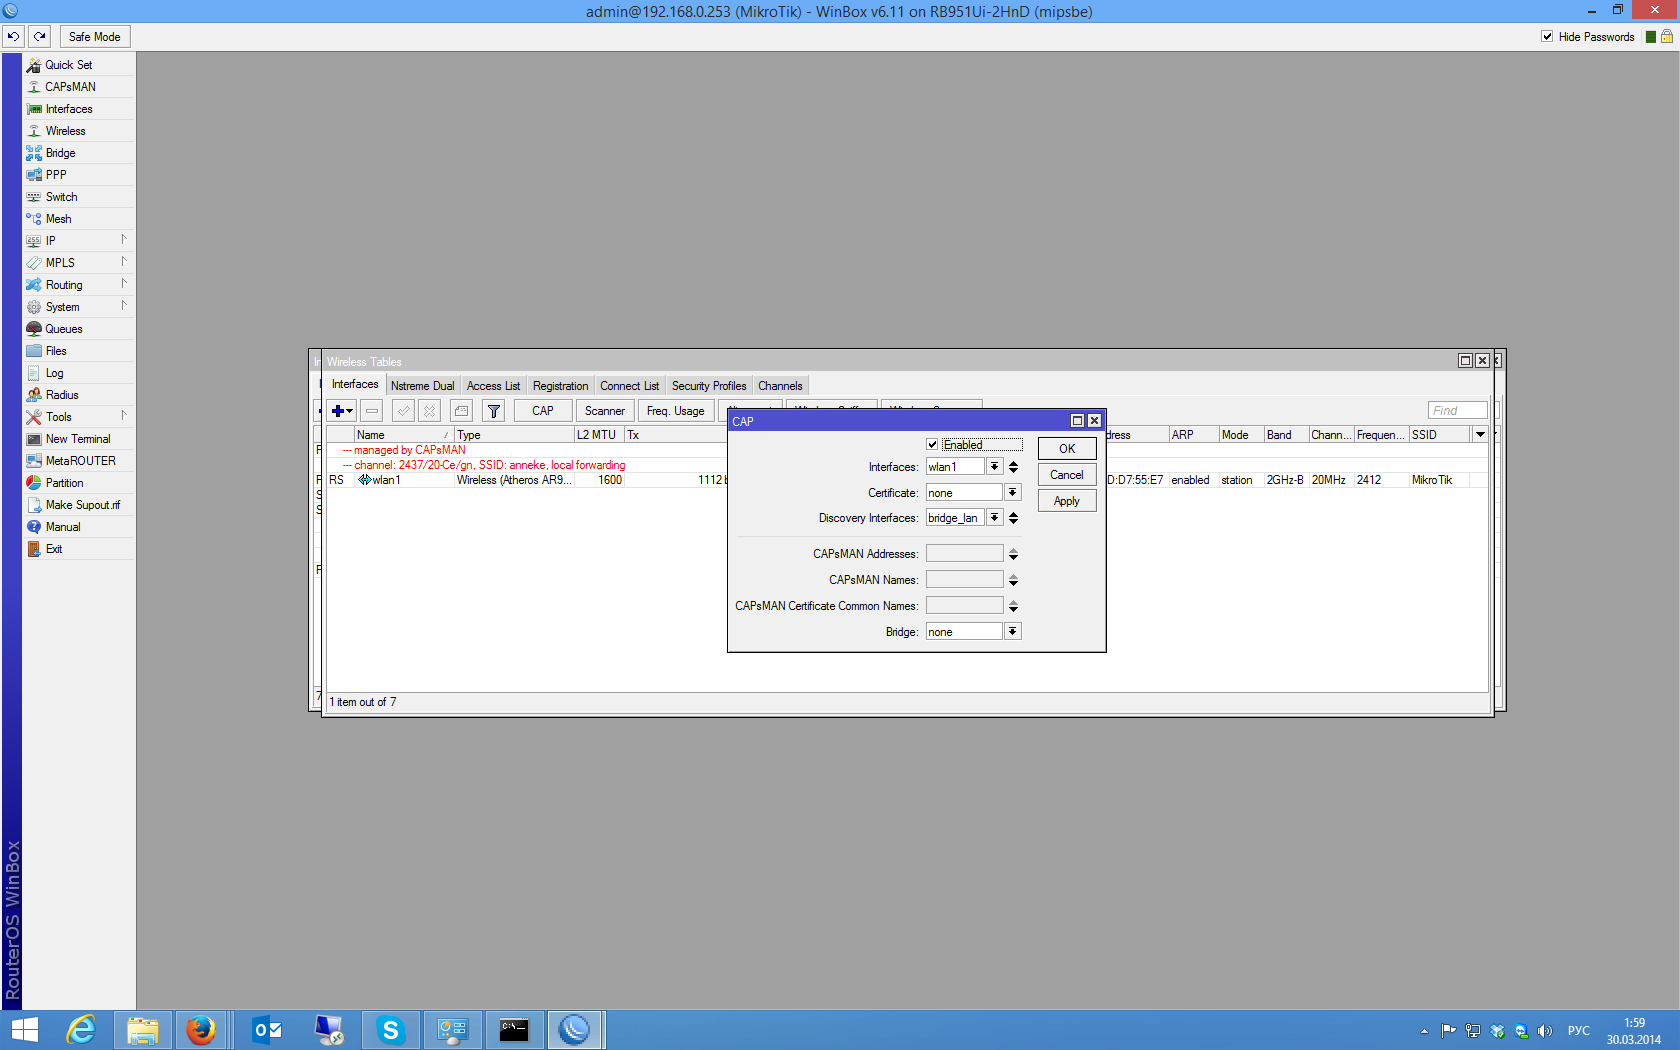Open Internet Explorer from the taskbar

pos(80,1030)
